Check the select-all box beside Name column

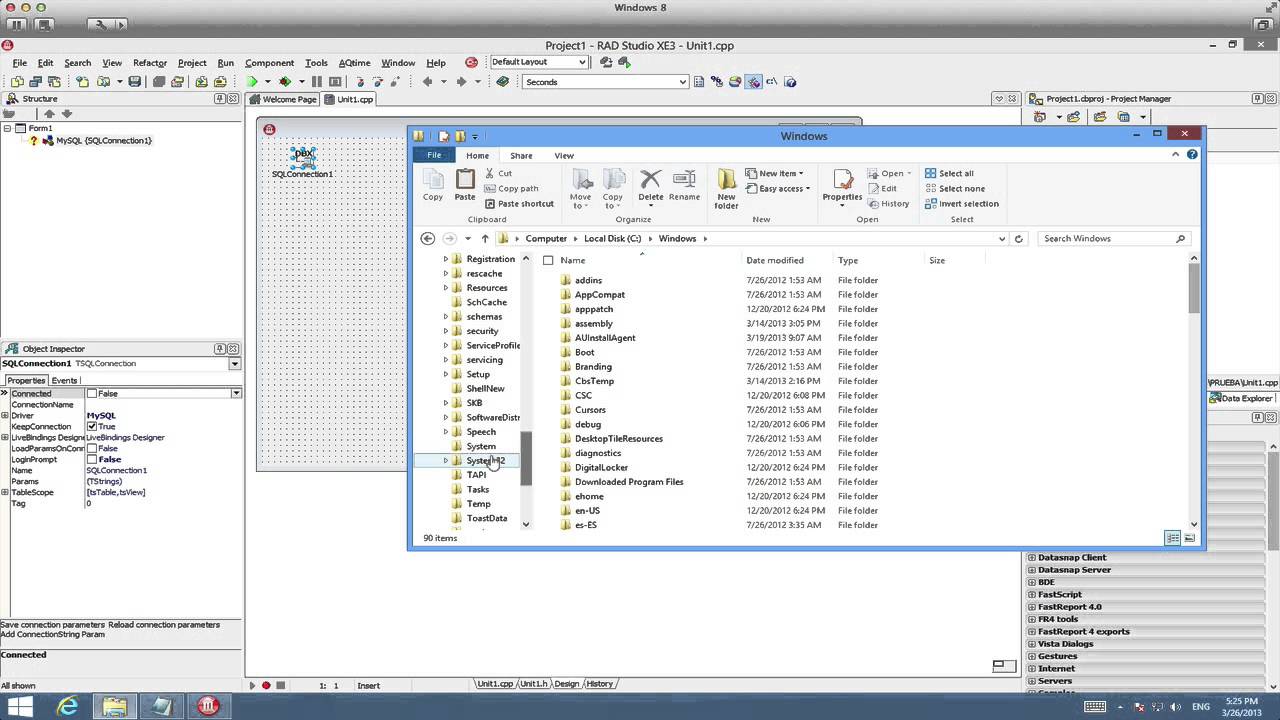[548, 260]
